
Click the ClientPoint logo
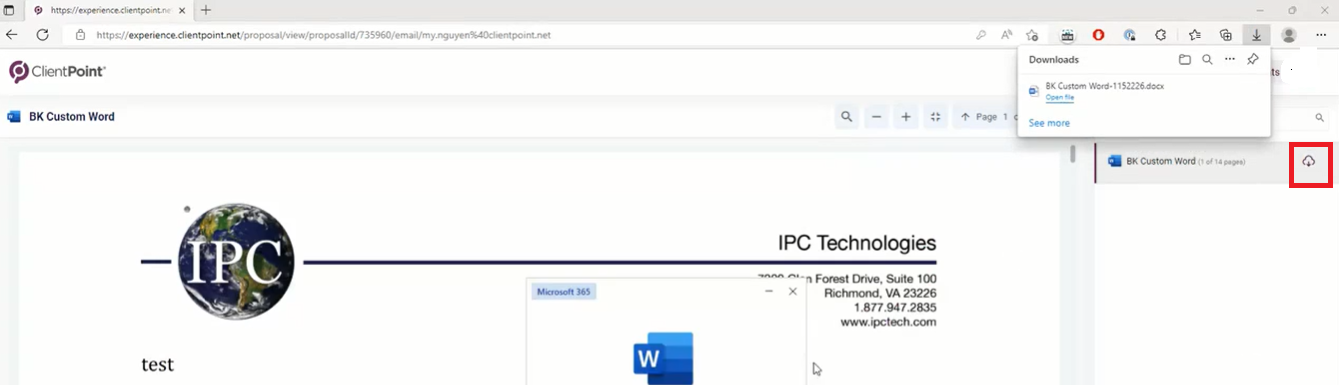57,72
